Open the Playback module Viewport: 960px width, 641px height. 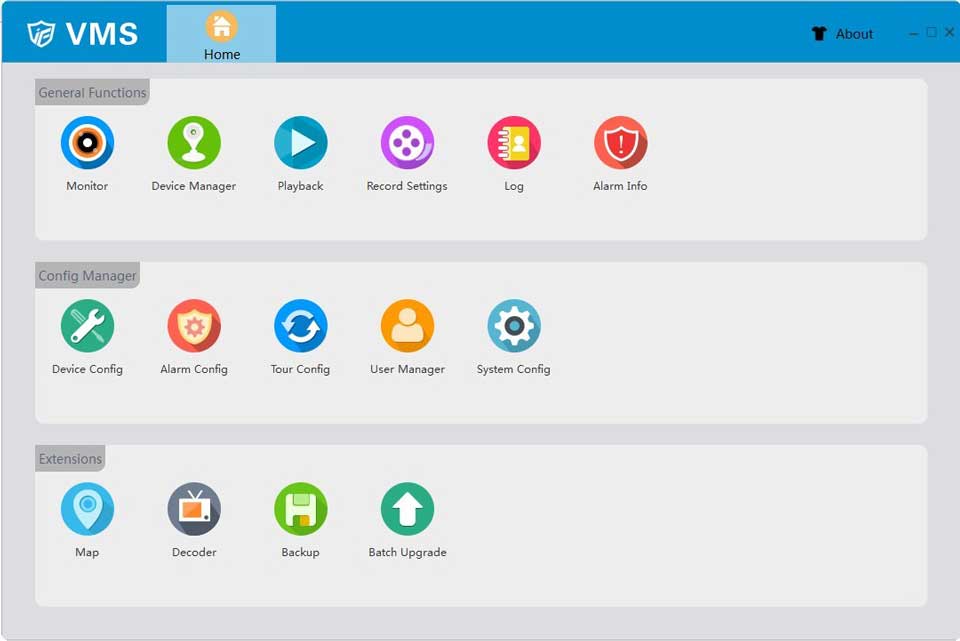300,143
